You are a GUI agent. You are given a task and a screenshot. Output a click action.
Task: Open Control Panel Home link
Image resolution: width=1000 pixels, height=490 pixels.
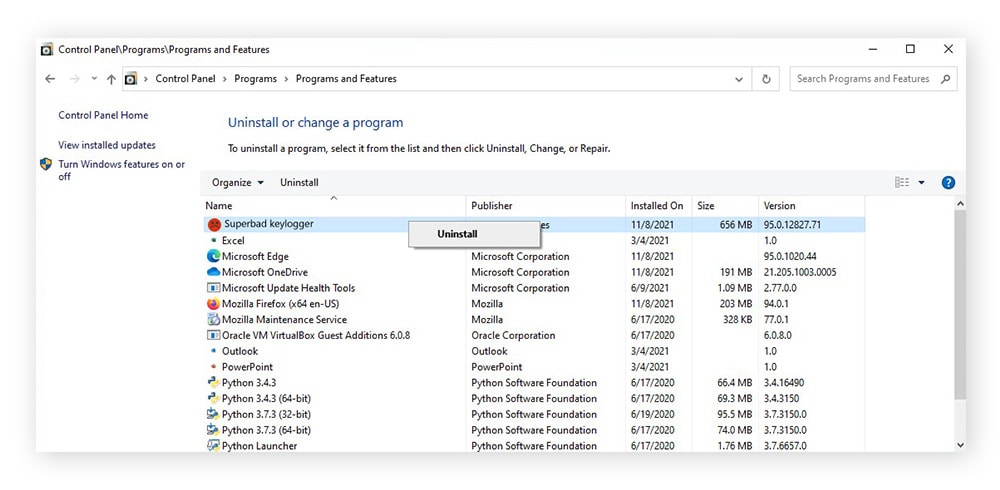103,115
